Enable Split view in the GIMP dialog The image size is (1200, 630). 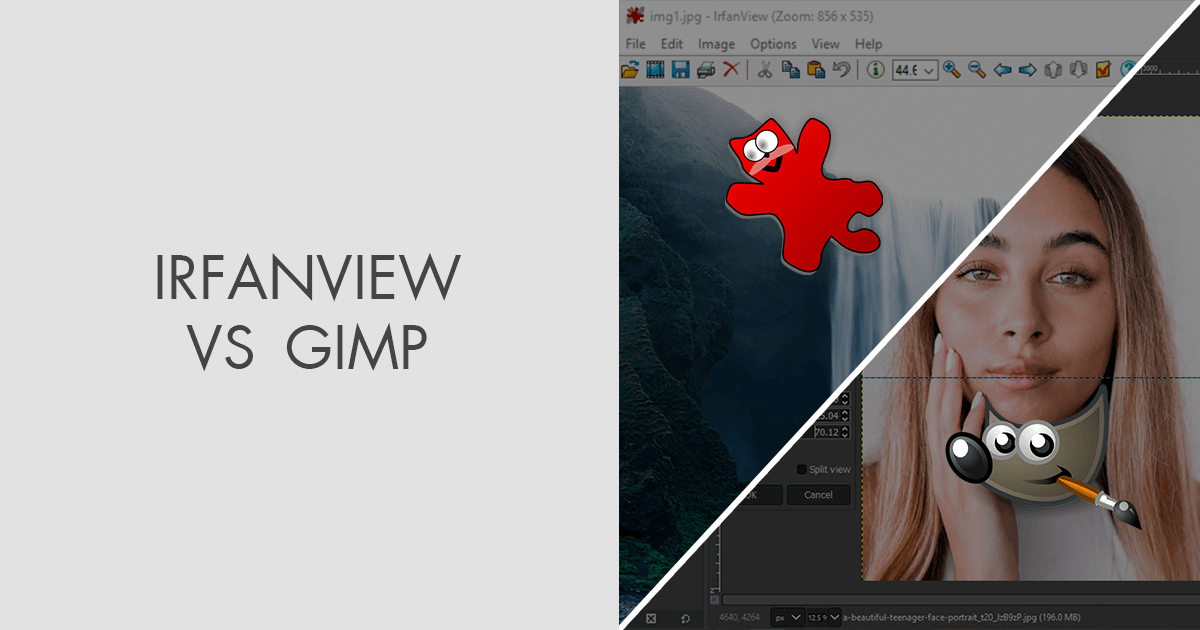coord(802,470)
